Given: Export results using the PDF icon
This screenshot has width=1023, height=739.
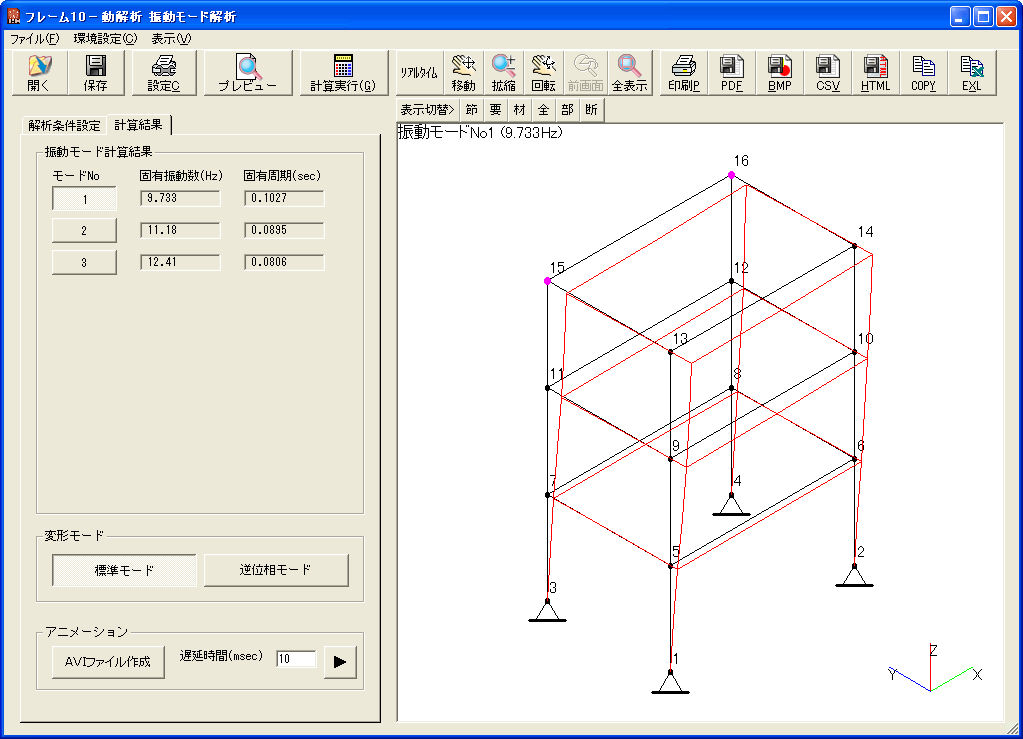Looking at the screenshot, I should (732, 73).
